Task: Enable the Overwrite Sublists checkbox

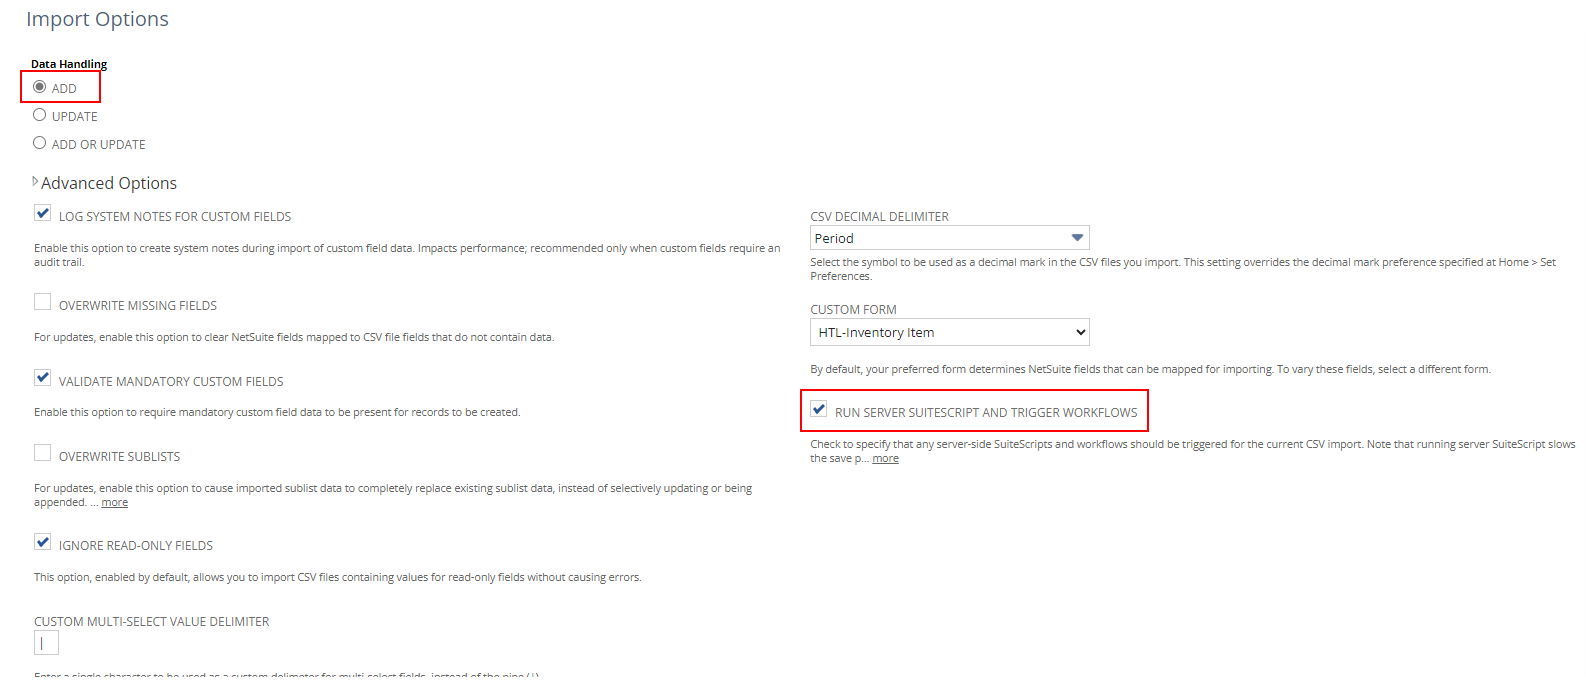Action: (43, 453)
